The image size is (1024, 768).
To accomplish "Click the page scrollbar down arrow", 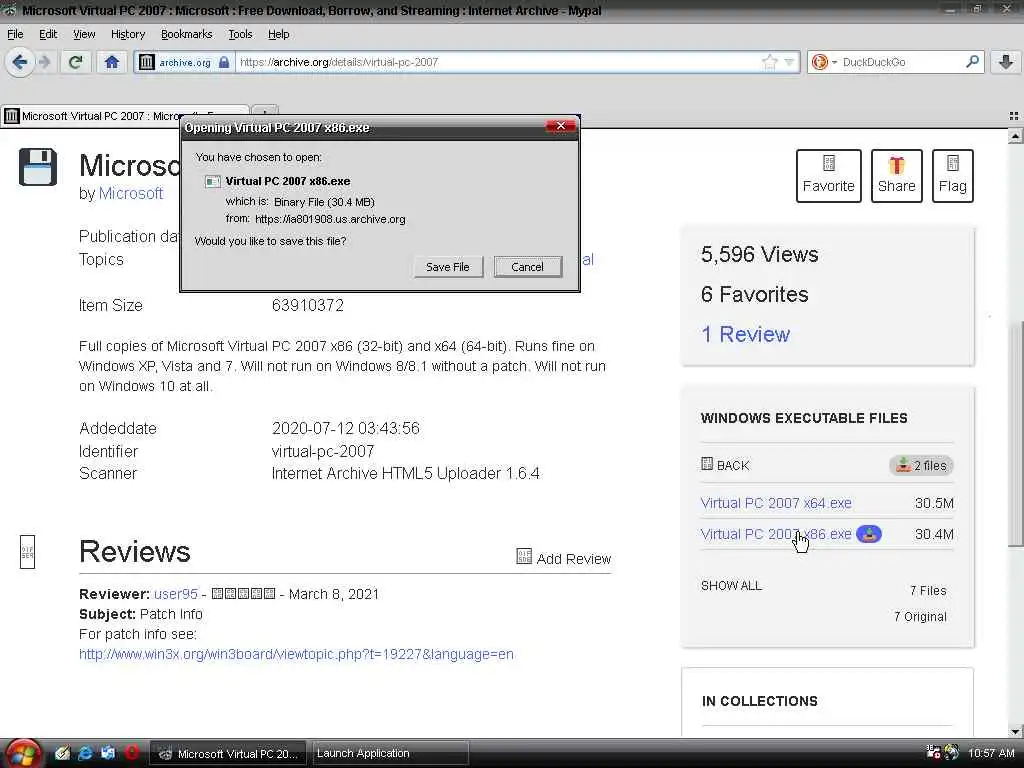I will click(x=1015, y=731).
